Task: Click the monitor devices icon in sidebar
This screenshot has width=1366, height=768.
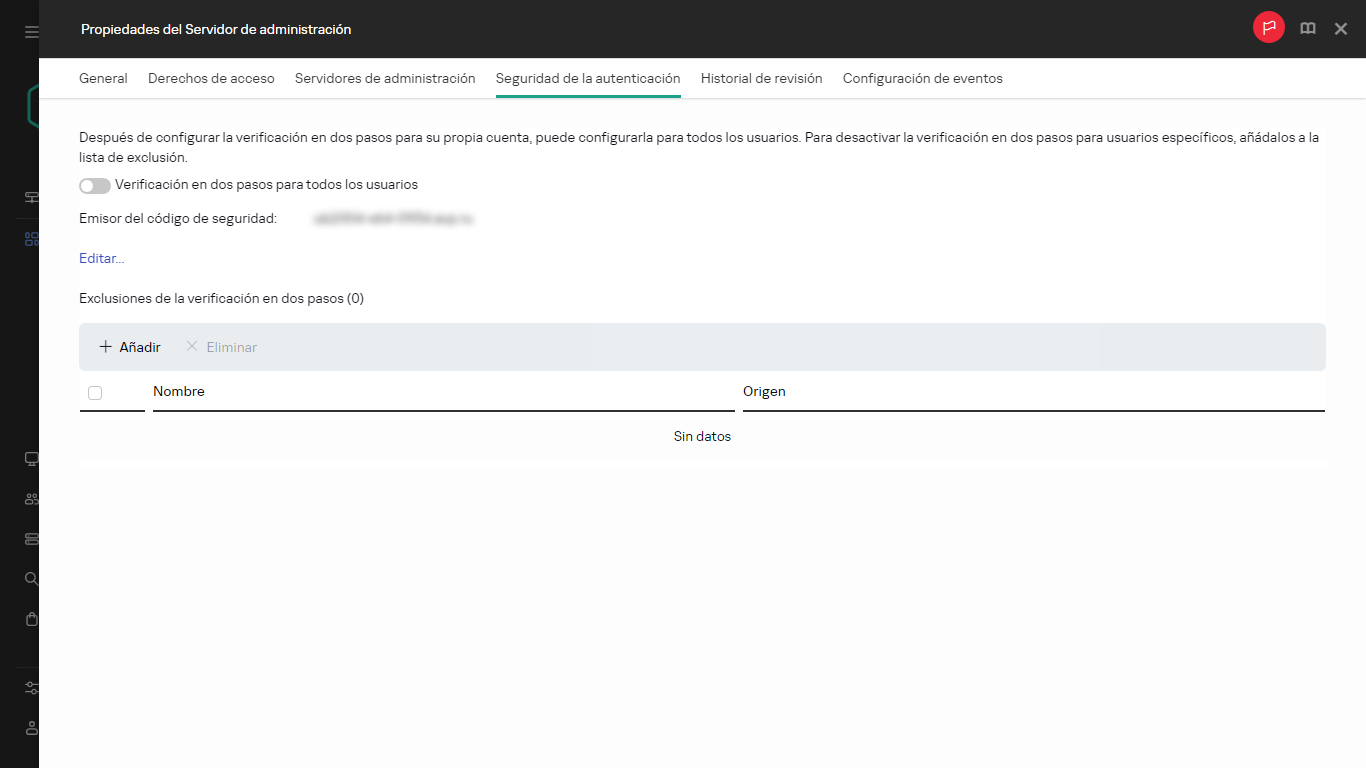Action: 31,459
